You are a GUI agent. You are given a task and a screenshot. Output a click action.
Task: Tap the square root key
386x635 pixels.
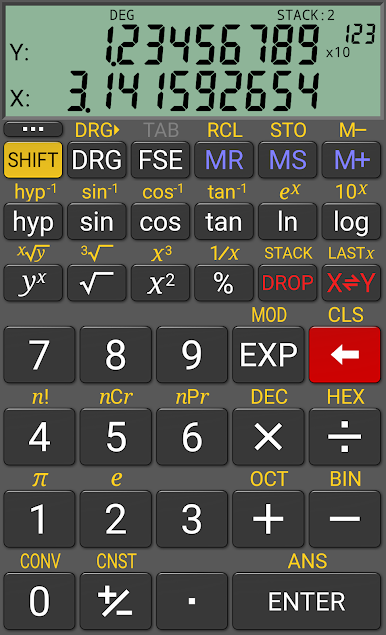click(96, 283)
